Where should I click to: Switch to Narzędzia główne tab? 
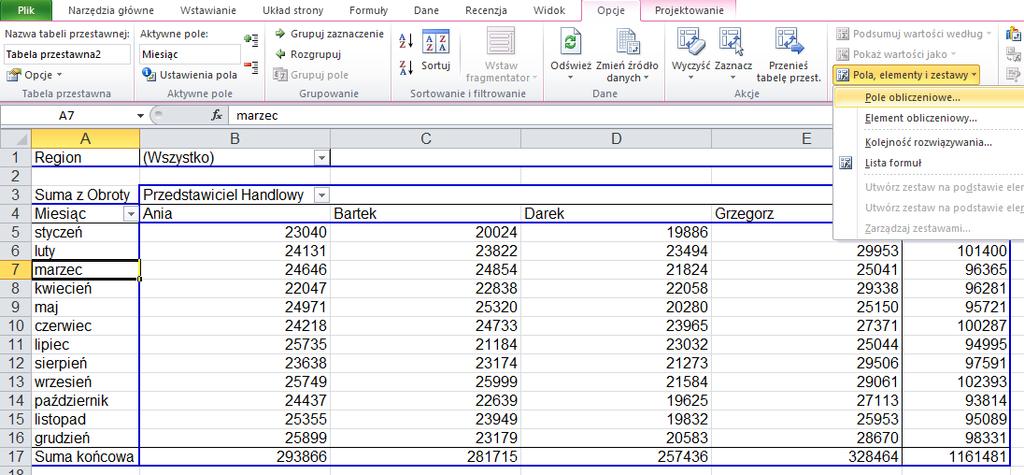[x=110, y=10]
